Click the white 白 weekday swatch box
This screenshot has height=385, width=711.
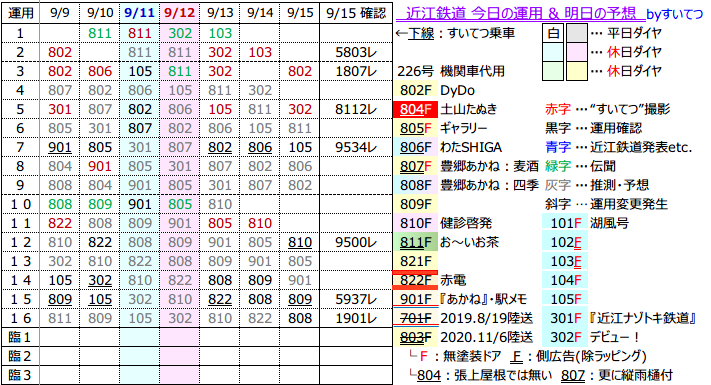553,33
